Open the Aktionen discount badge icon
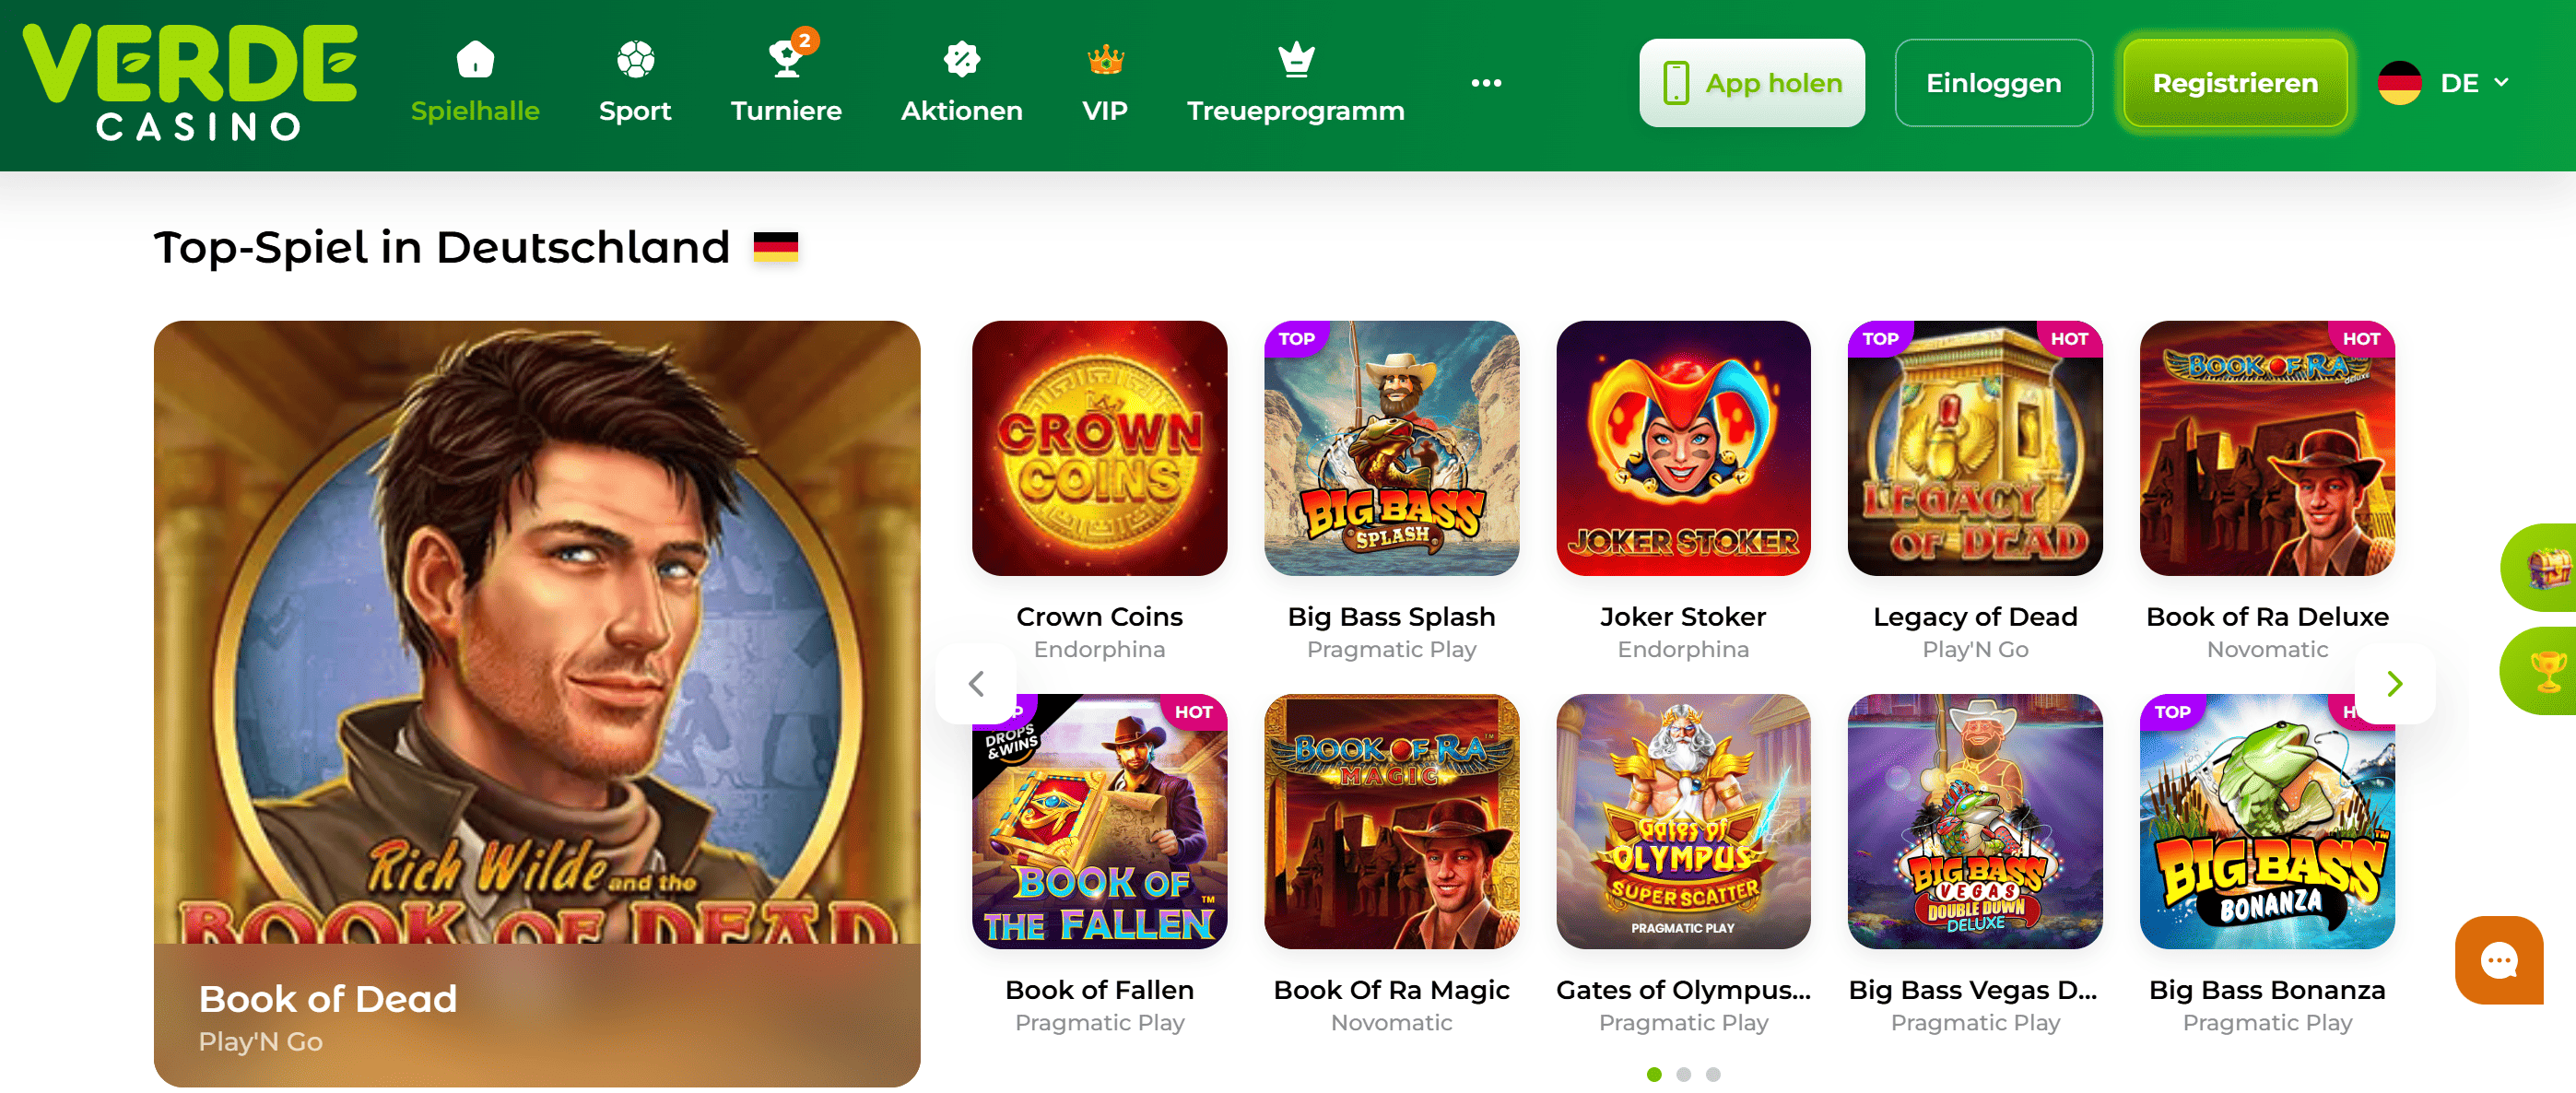This screenshot has width=2576, height=1093. [961, 59]
